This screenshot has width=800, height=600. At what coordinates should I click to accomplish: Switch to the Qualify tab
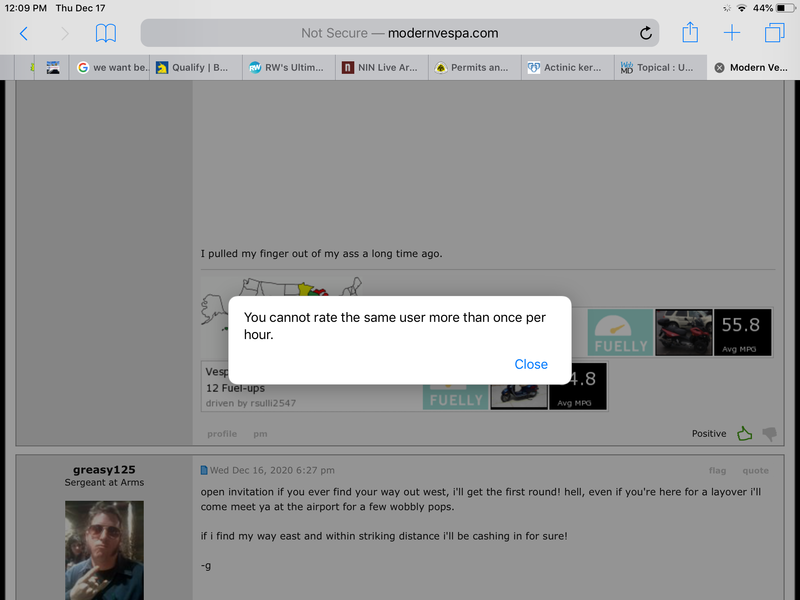pos(196,67)
